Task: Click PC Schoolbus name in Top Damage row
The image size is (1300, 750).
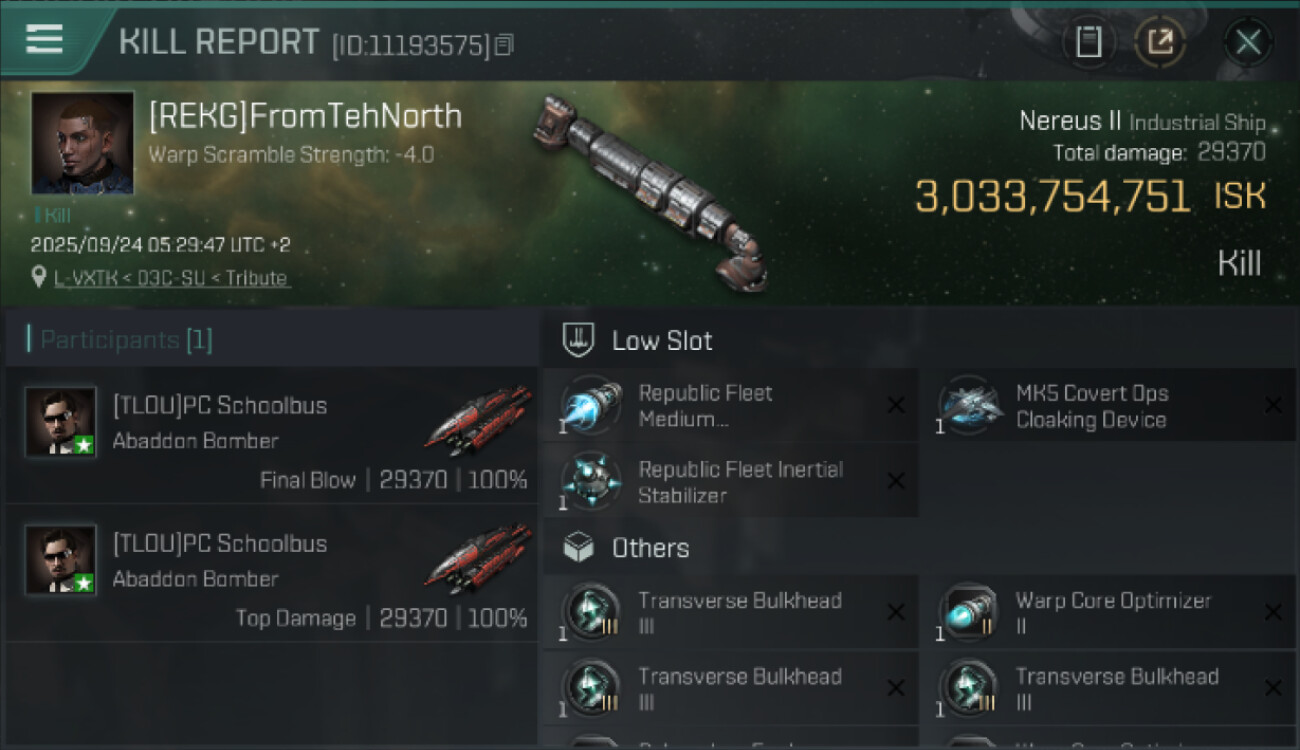Action: click(x=220, y=544)
